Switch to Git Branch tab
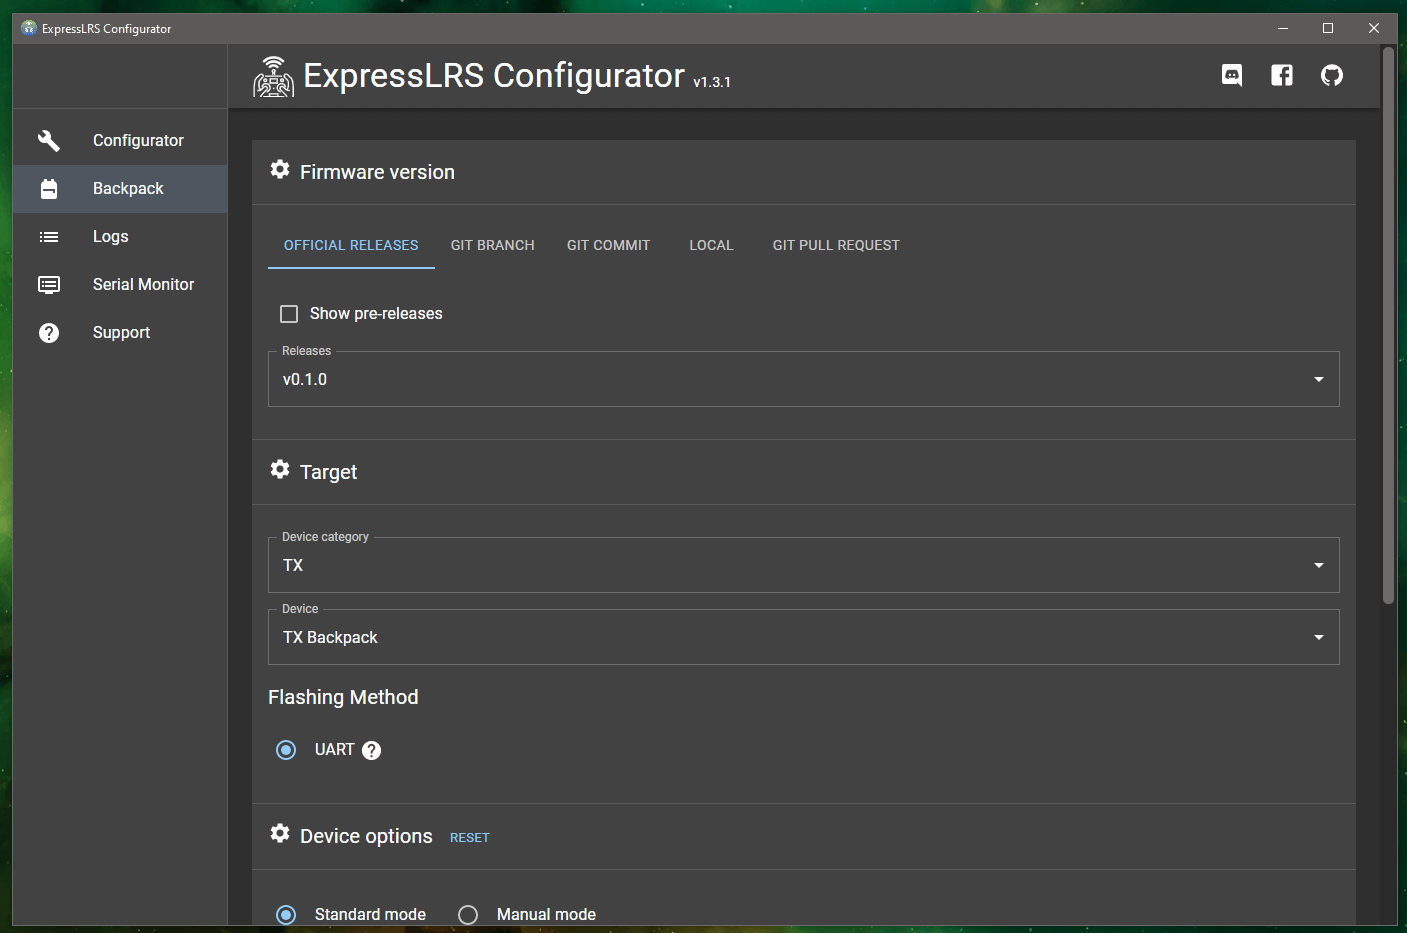Screen dimensions: 1407x933 pyautogui.click(x=493, y=245)
